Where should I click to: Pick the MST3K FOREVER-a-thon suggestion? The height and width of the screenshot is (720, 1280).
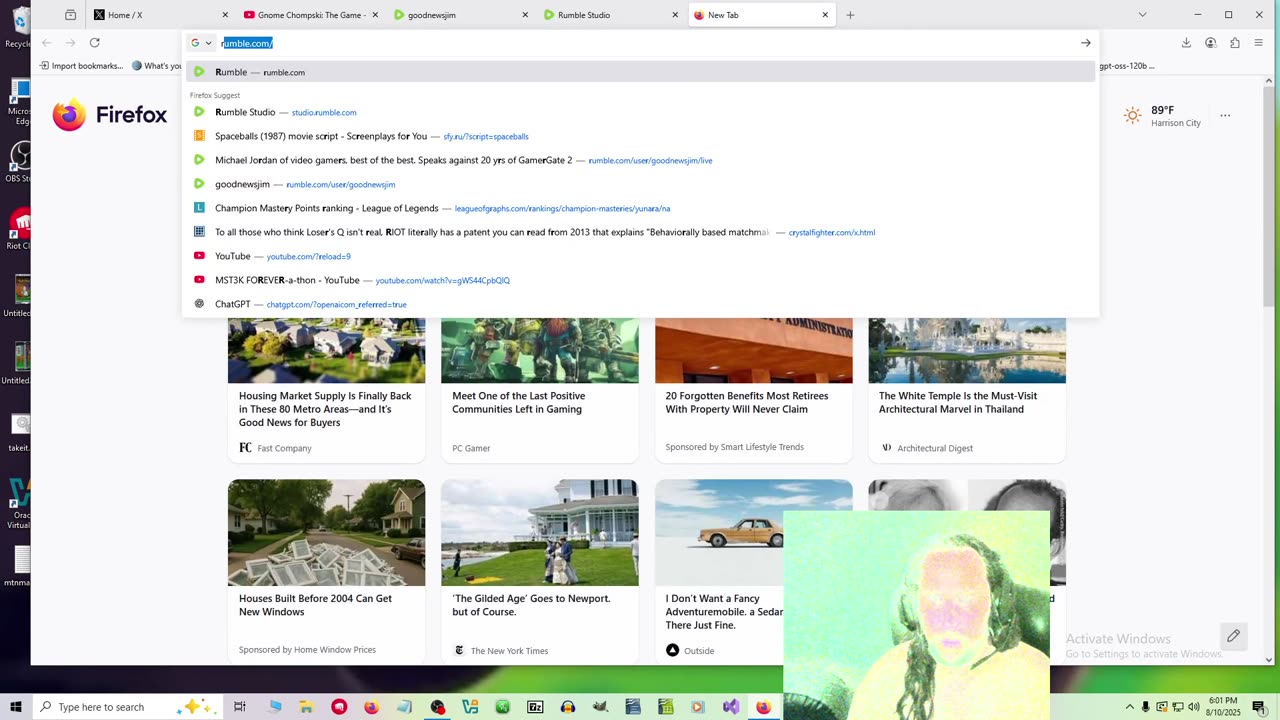pos(640,280)
